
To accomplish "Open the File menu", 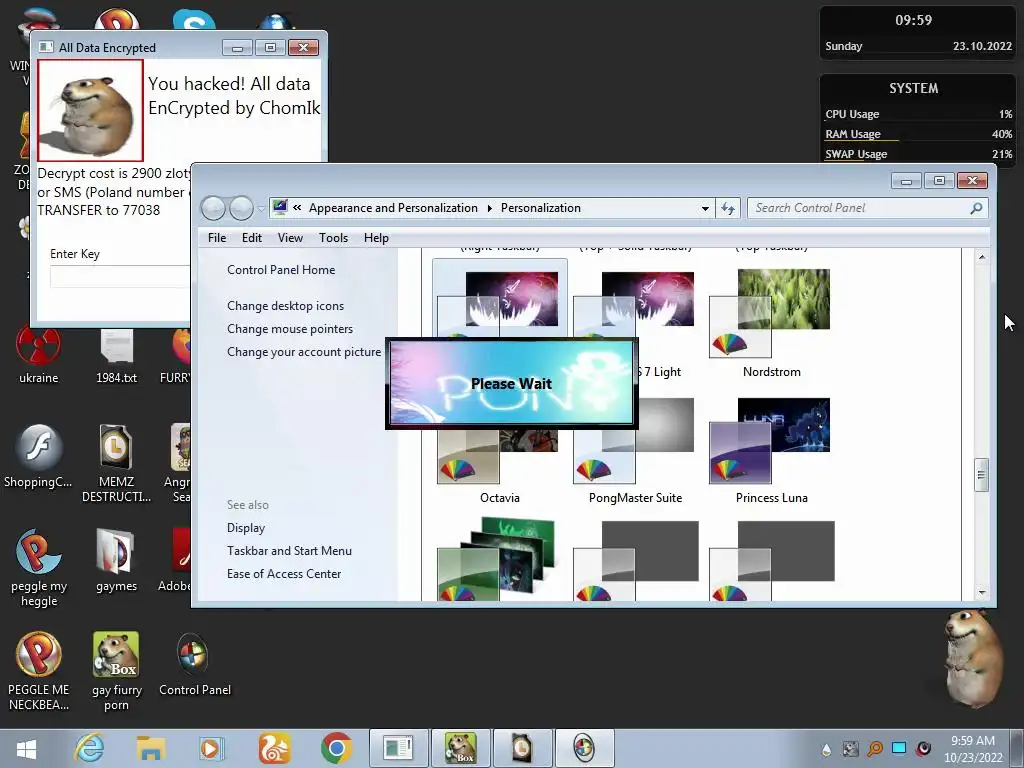I will click(217, 238).
